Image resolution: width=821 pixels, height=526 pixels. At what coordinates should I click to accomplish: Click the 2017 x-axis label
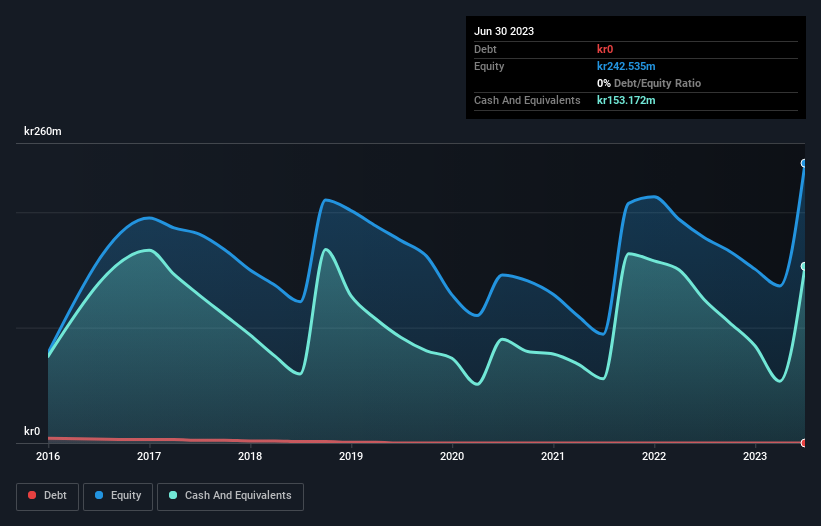coord(149,456)
